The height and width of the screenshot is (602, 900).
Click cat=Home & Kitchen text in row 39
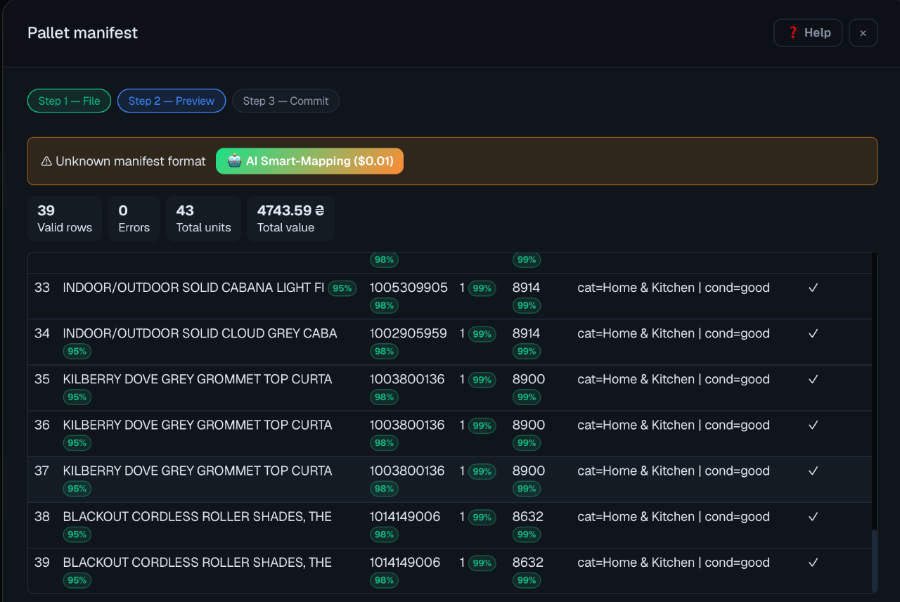click(636, 562)
